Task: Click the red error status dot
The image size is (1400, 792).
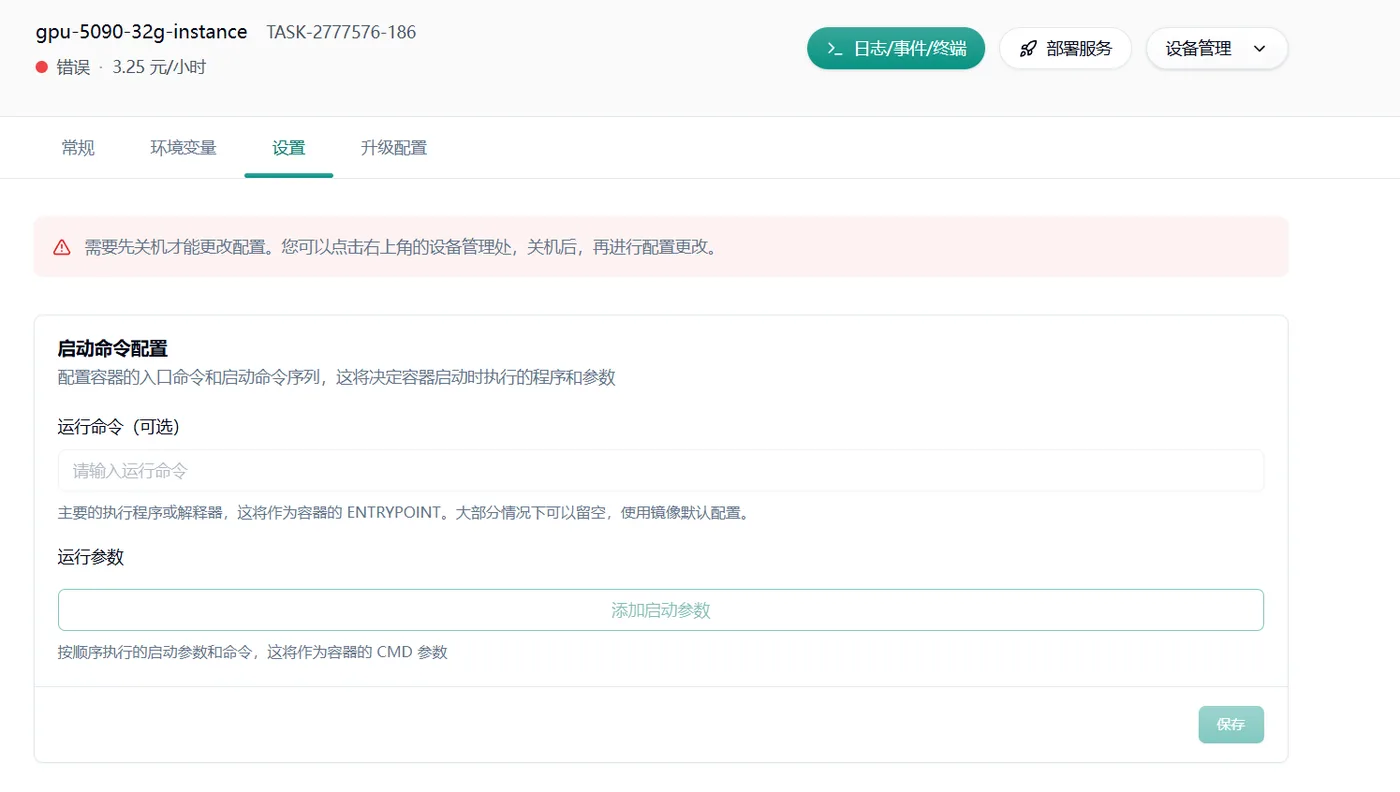Action: (x=42, y=67)
